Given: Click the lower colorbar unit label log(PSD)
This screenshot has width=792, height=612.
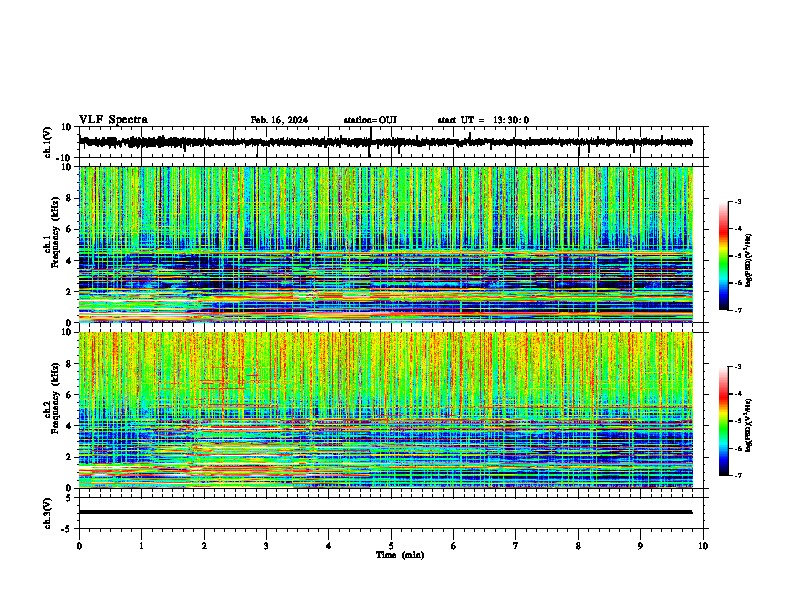Looking at the screenshot, I should coord(749,426).
